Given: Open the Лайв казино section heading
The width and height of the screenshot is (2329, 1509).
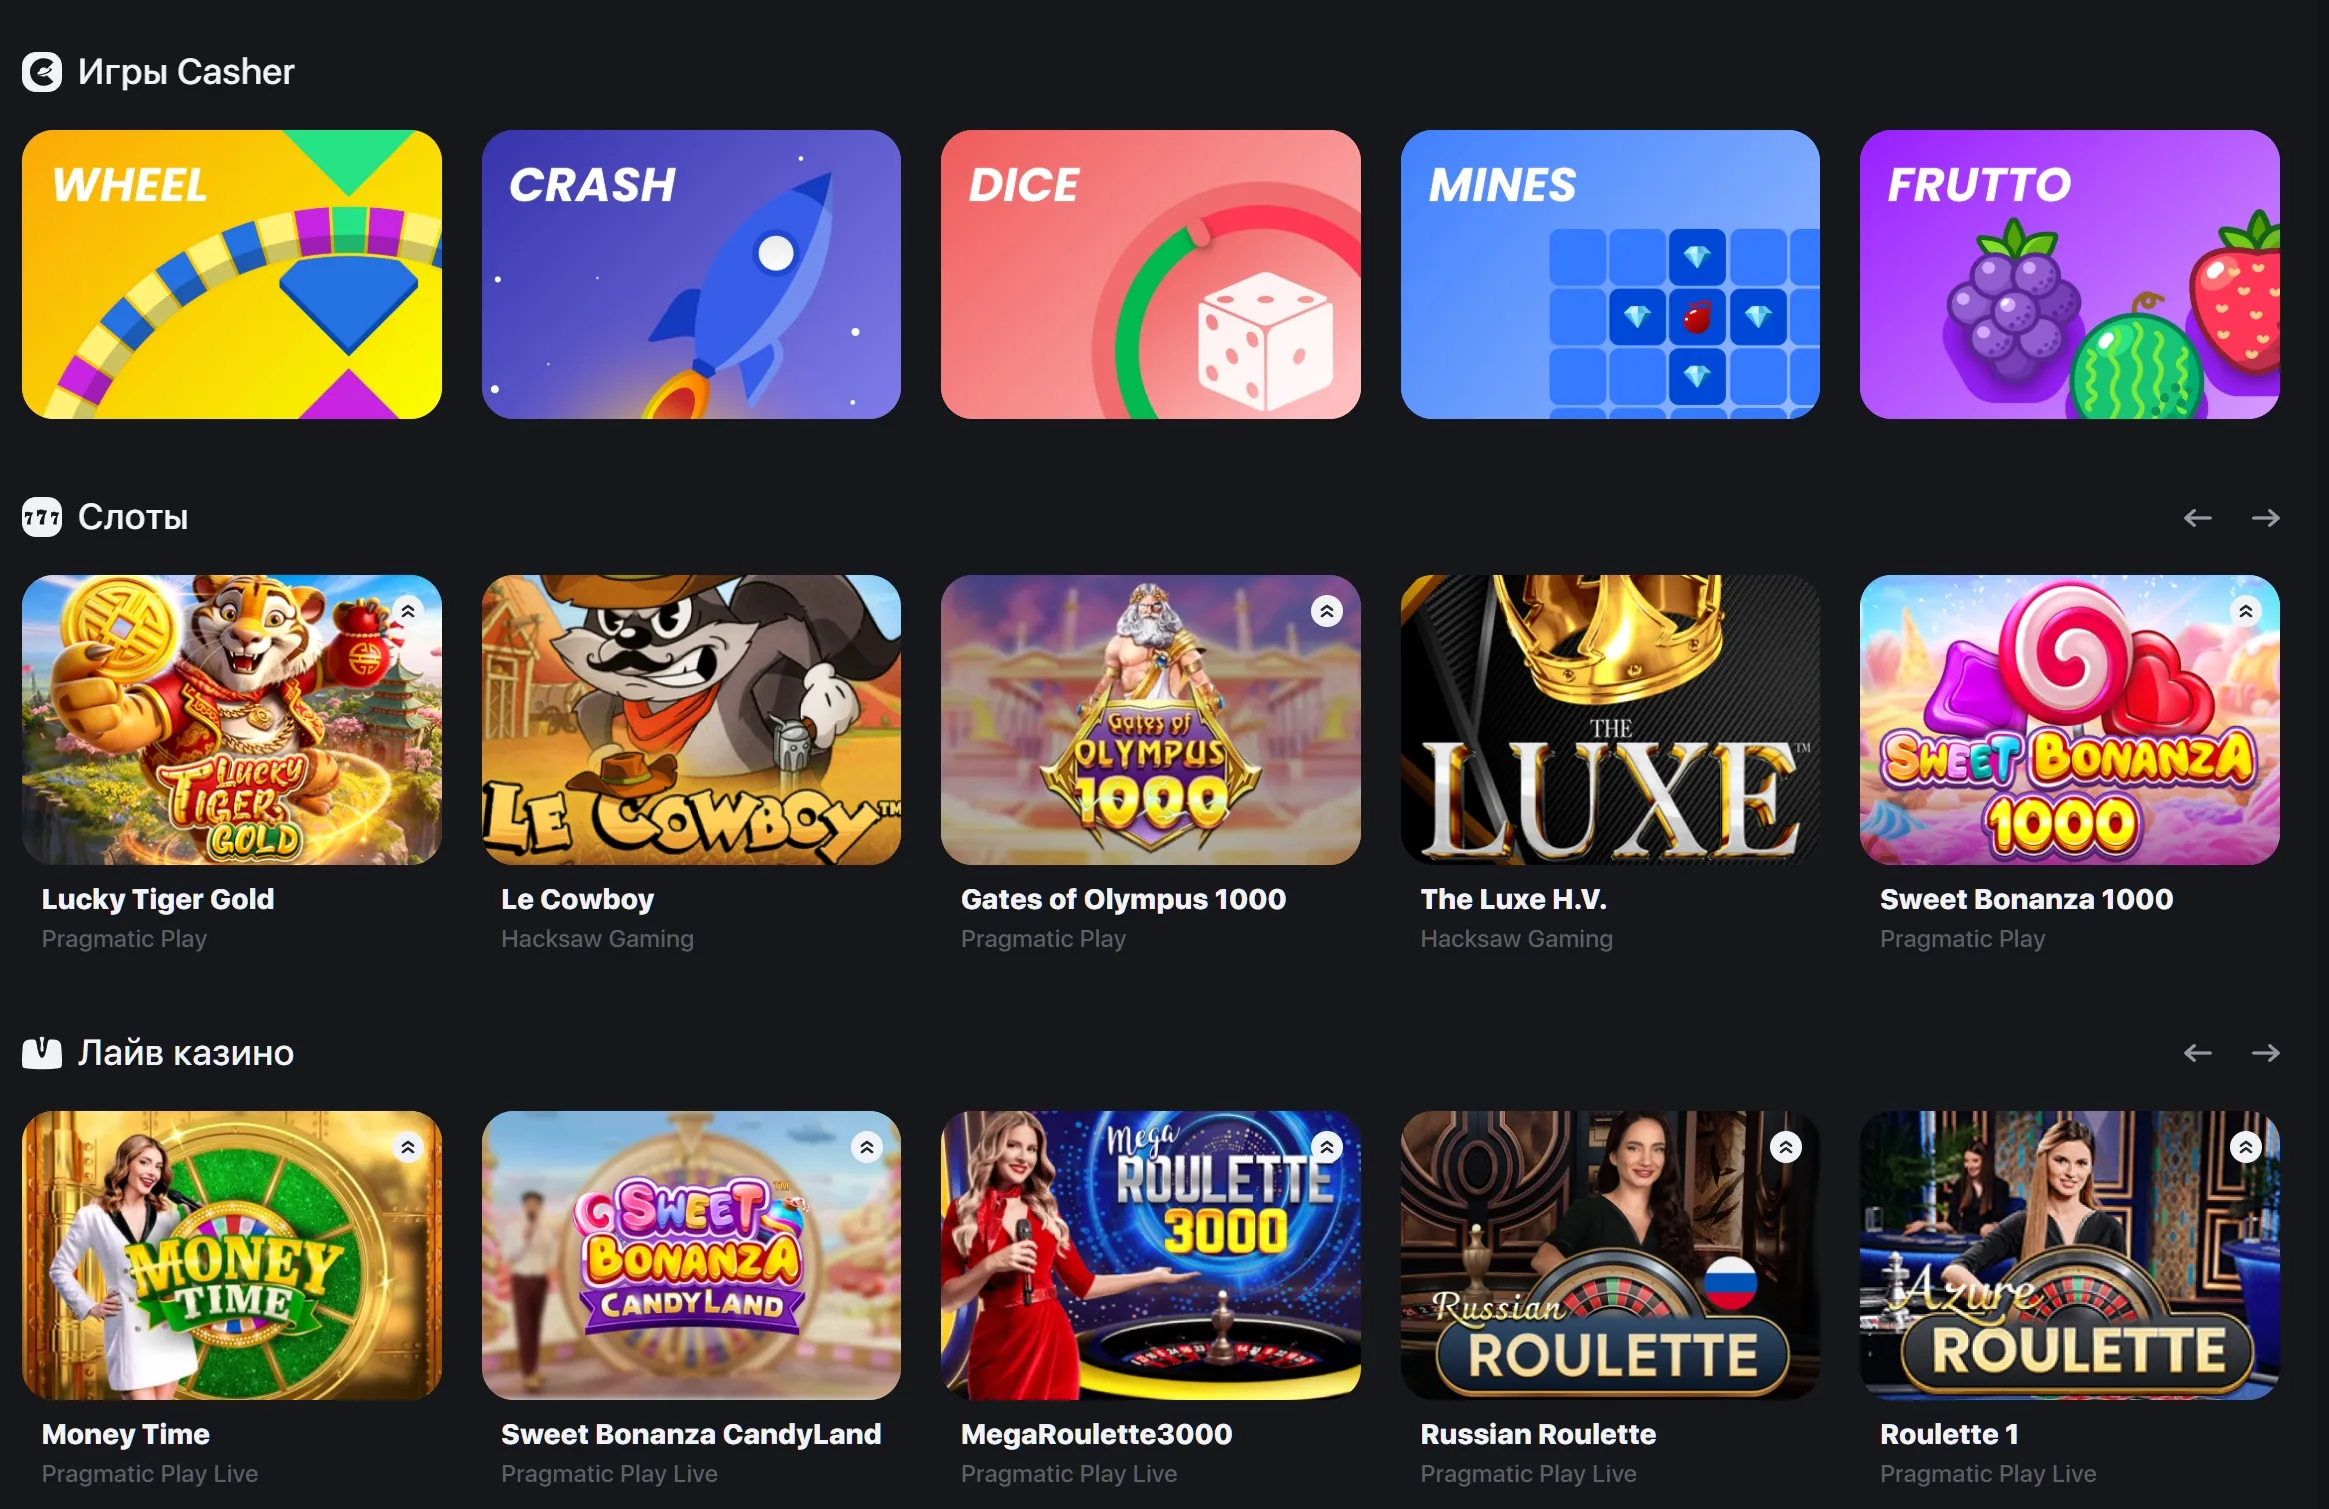Looking at the screenshot, I should pyautogui.click(x=186, y=1052).
